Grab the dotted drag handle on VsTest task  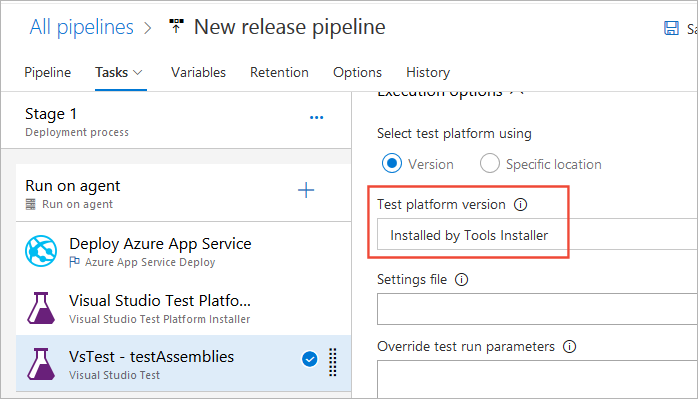pos(333,362)
